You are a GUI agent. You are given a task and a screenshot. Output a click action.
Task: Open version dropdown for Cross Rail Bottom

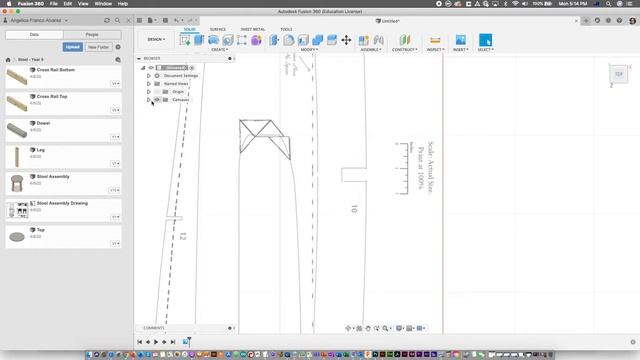point(116,84)
